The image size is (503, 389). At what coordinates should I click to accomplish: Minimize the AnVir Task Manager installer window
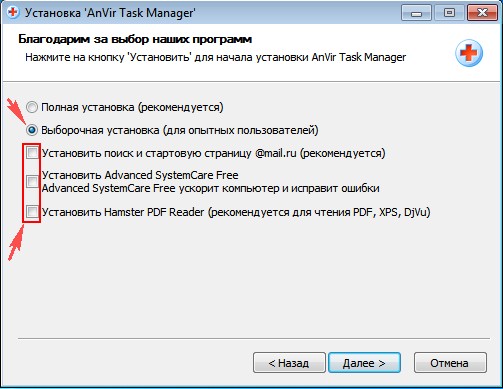click(x=416, y=13)
